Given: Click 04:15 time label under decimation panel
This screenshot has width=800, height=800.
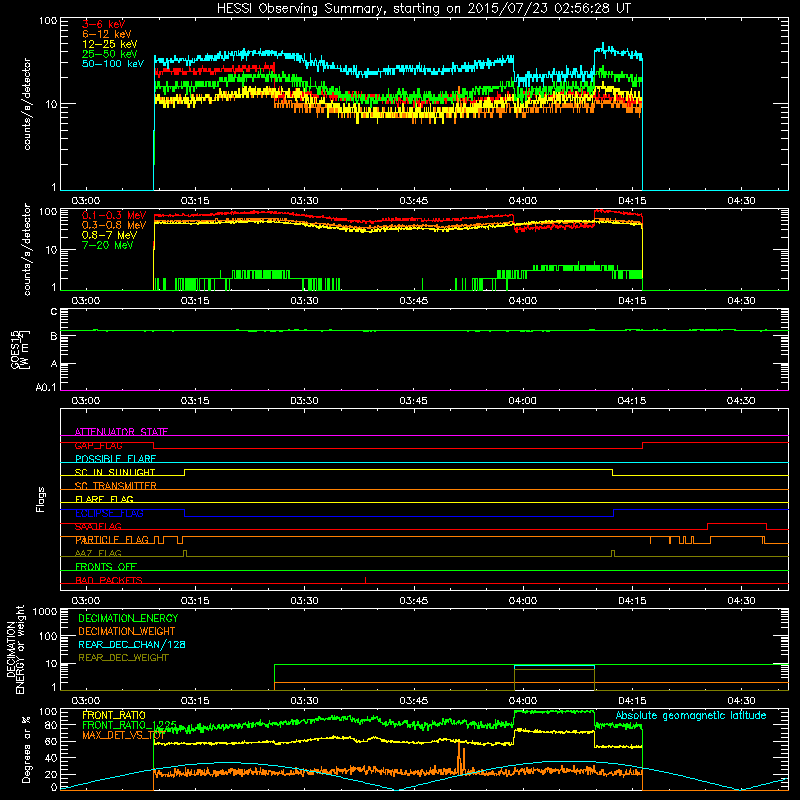Looking at the screenshot, I should (x=632, y=701).
